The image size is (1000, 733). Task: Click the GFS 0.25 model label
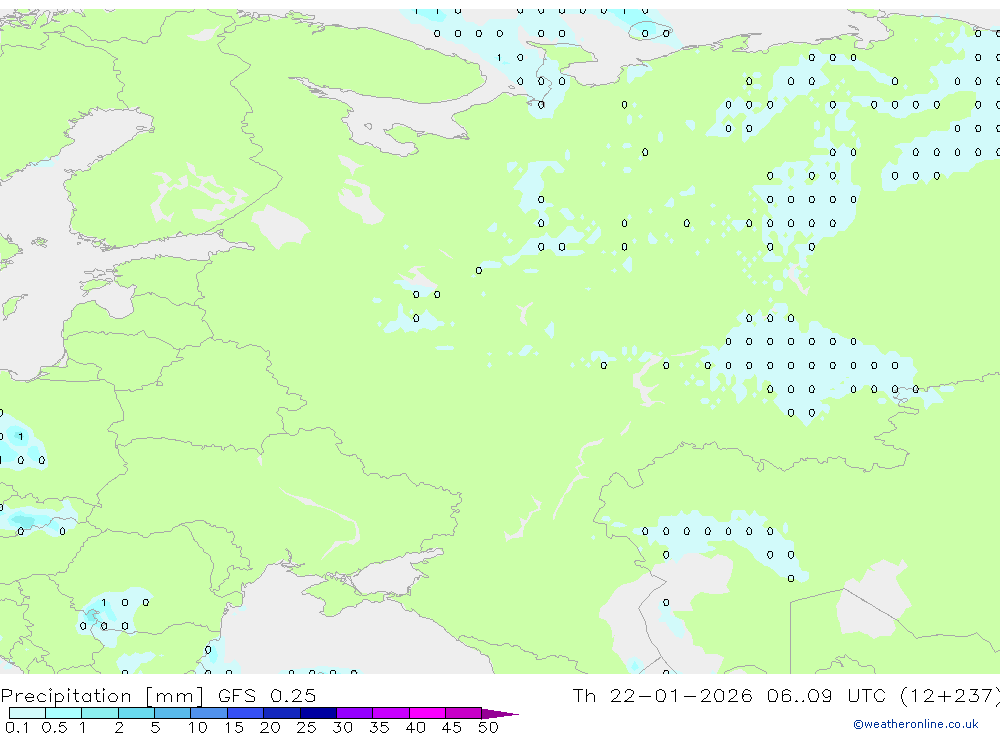[x=267, y=696]
